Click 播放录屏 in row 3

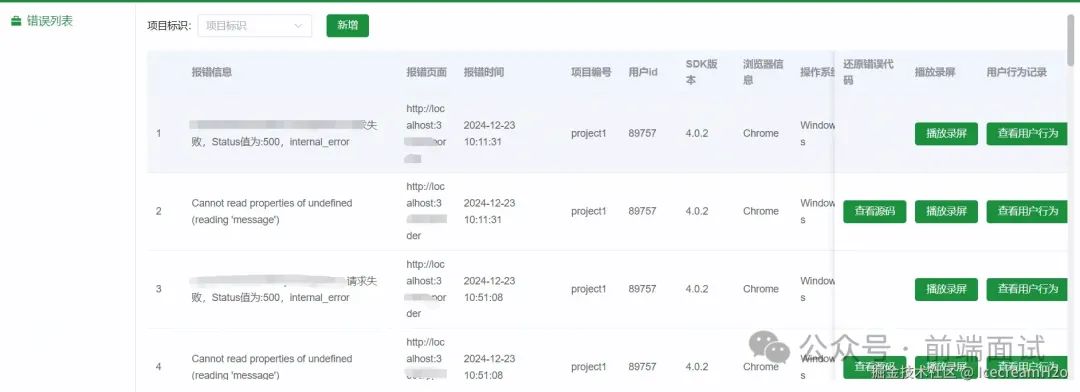click(946, 289)
